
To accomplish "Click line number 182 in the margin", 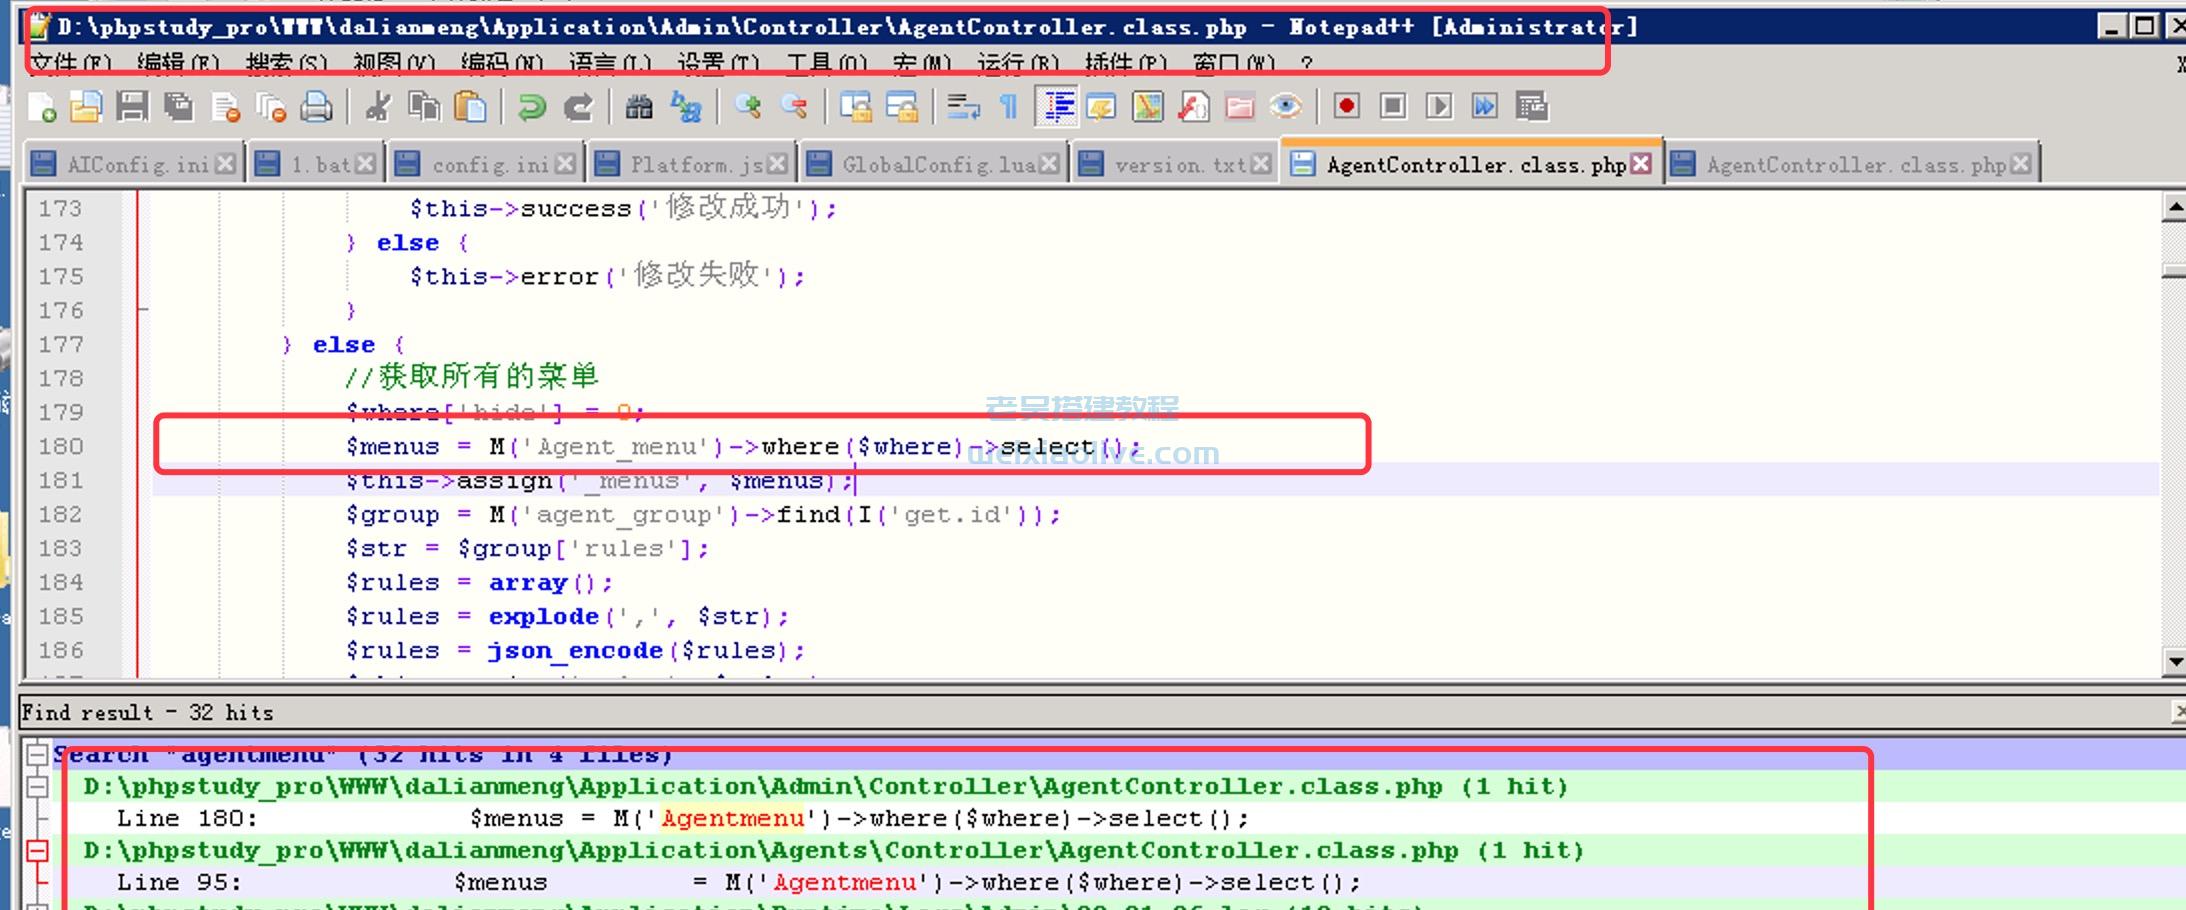I will pyautogui.click(x=61, y=514).
